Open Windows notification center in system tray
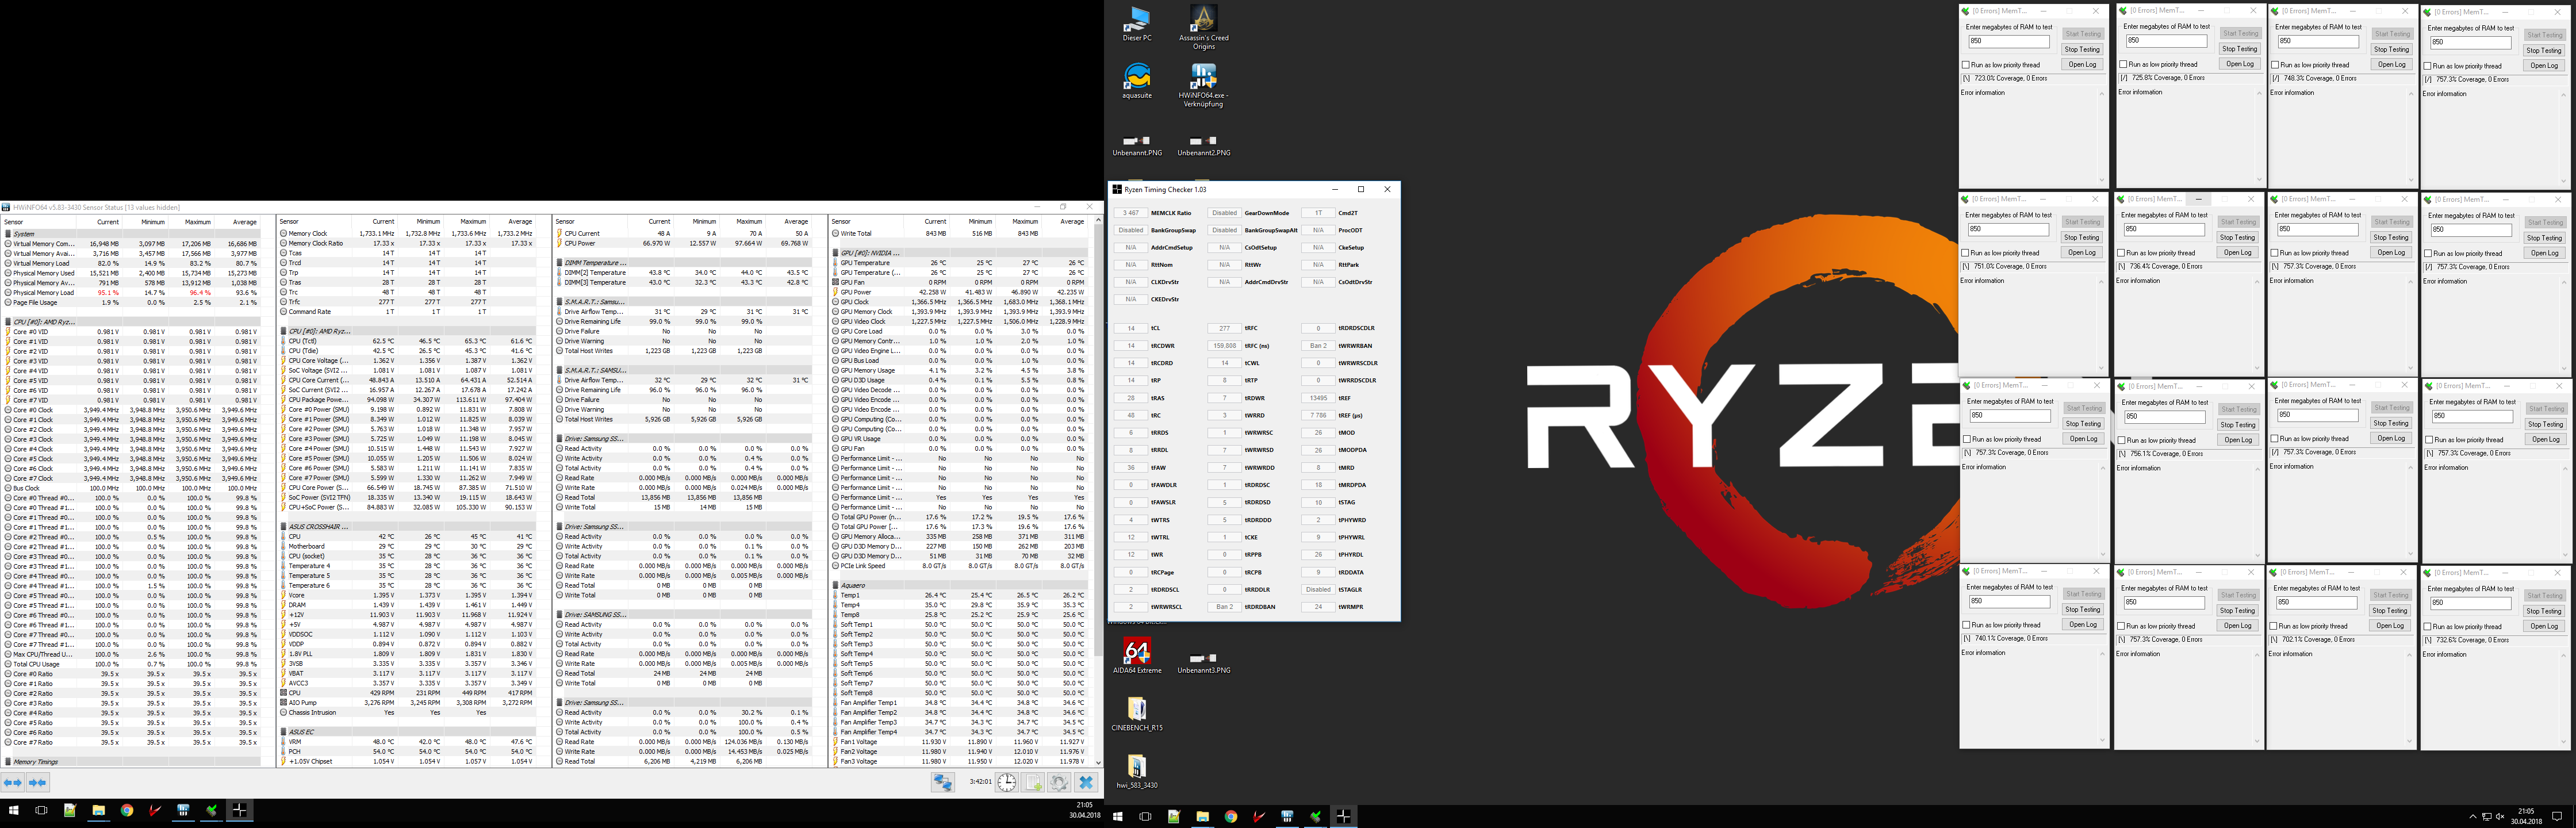Image resolution: width=2576 pixels, height=828 pixels. click(x=2557, y=817)
